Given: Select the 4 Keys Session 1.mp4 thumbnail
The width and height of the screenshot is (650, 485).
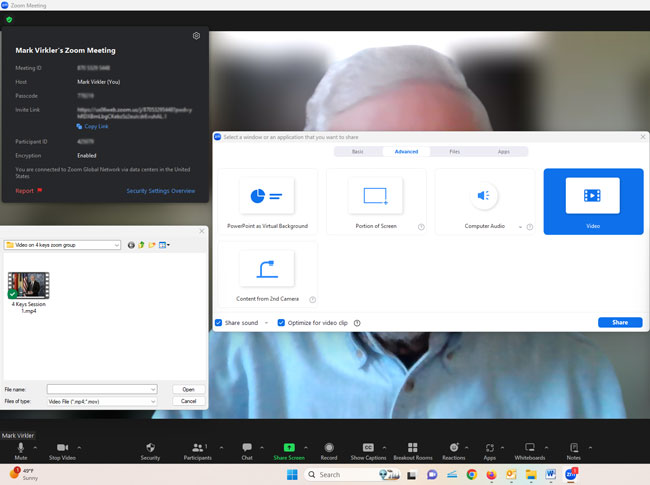Looking at the screenshot, I should [x=29, y=286].
